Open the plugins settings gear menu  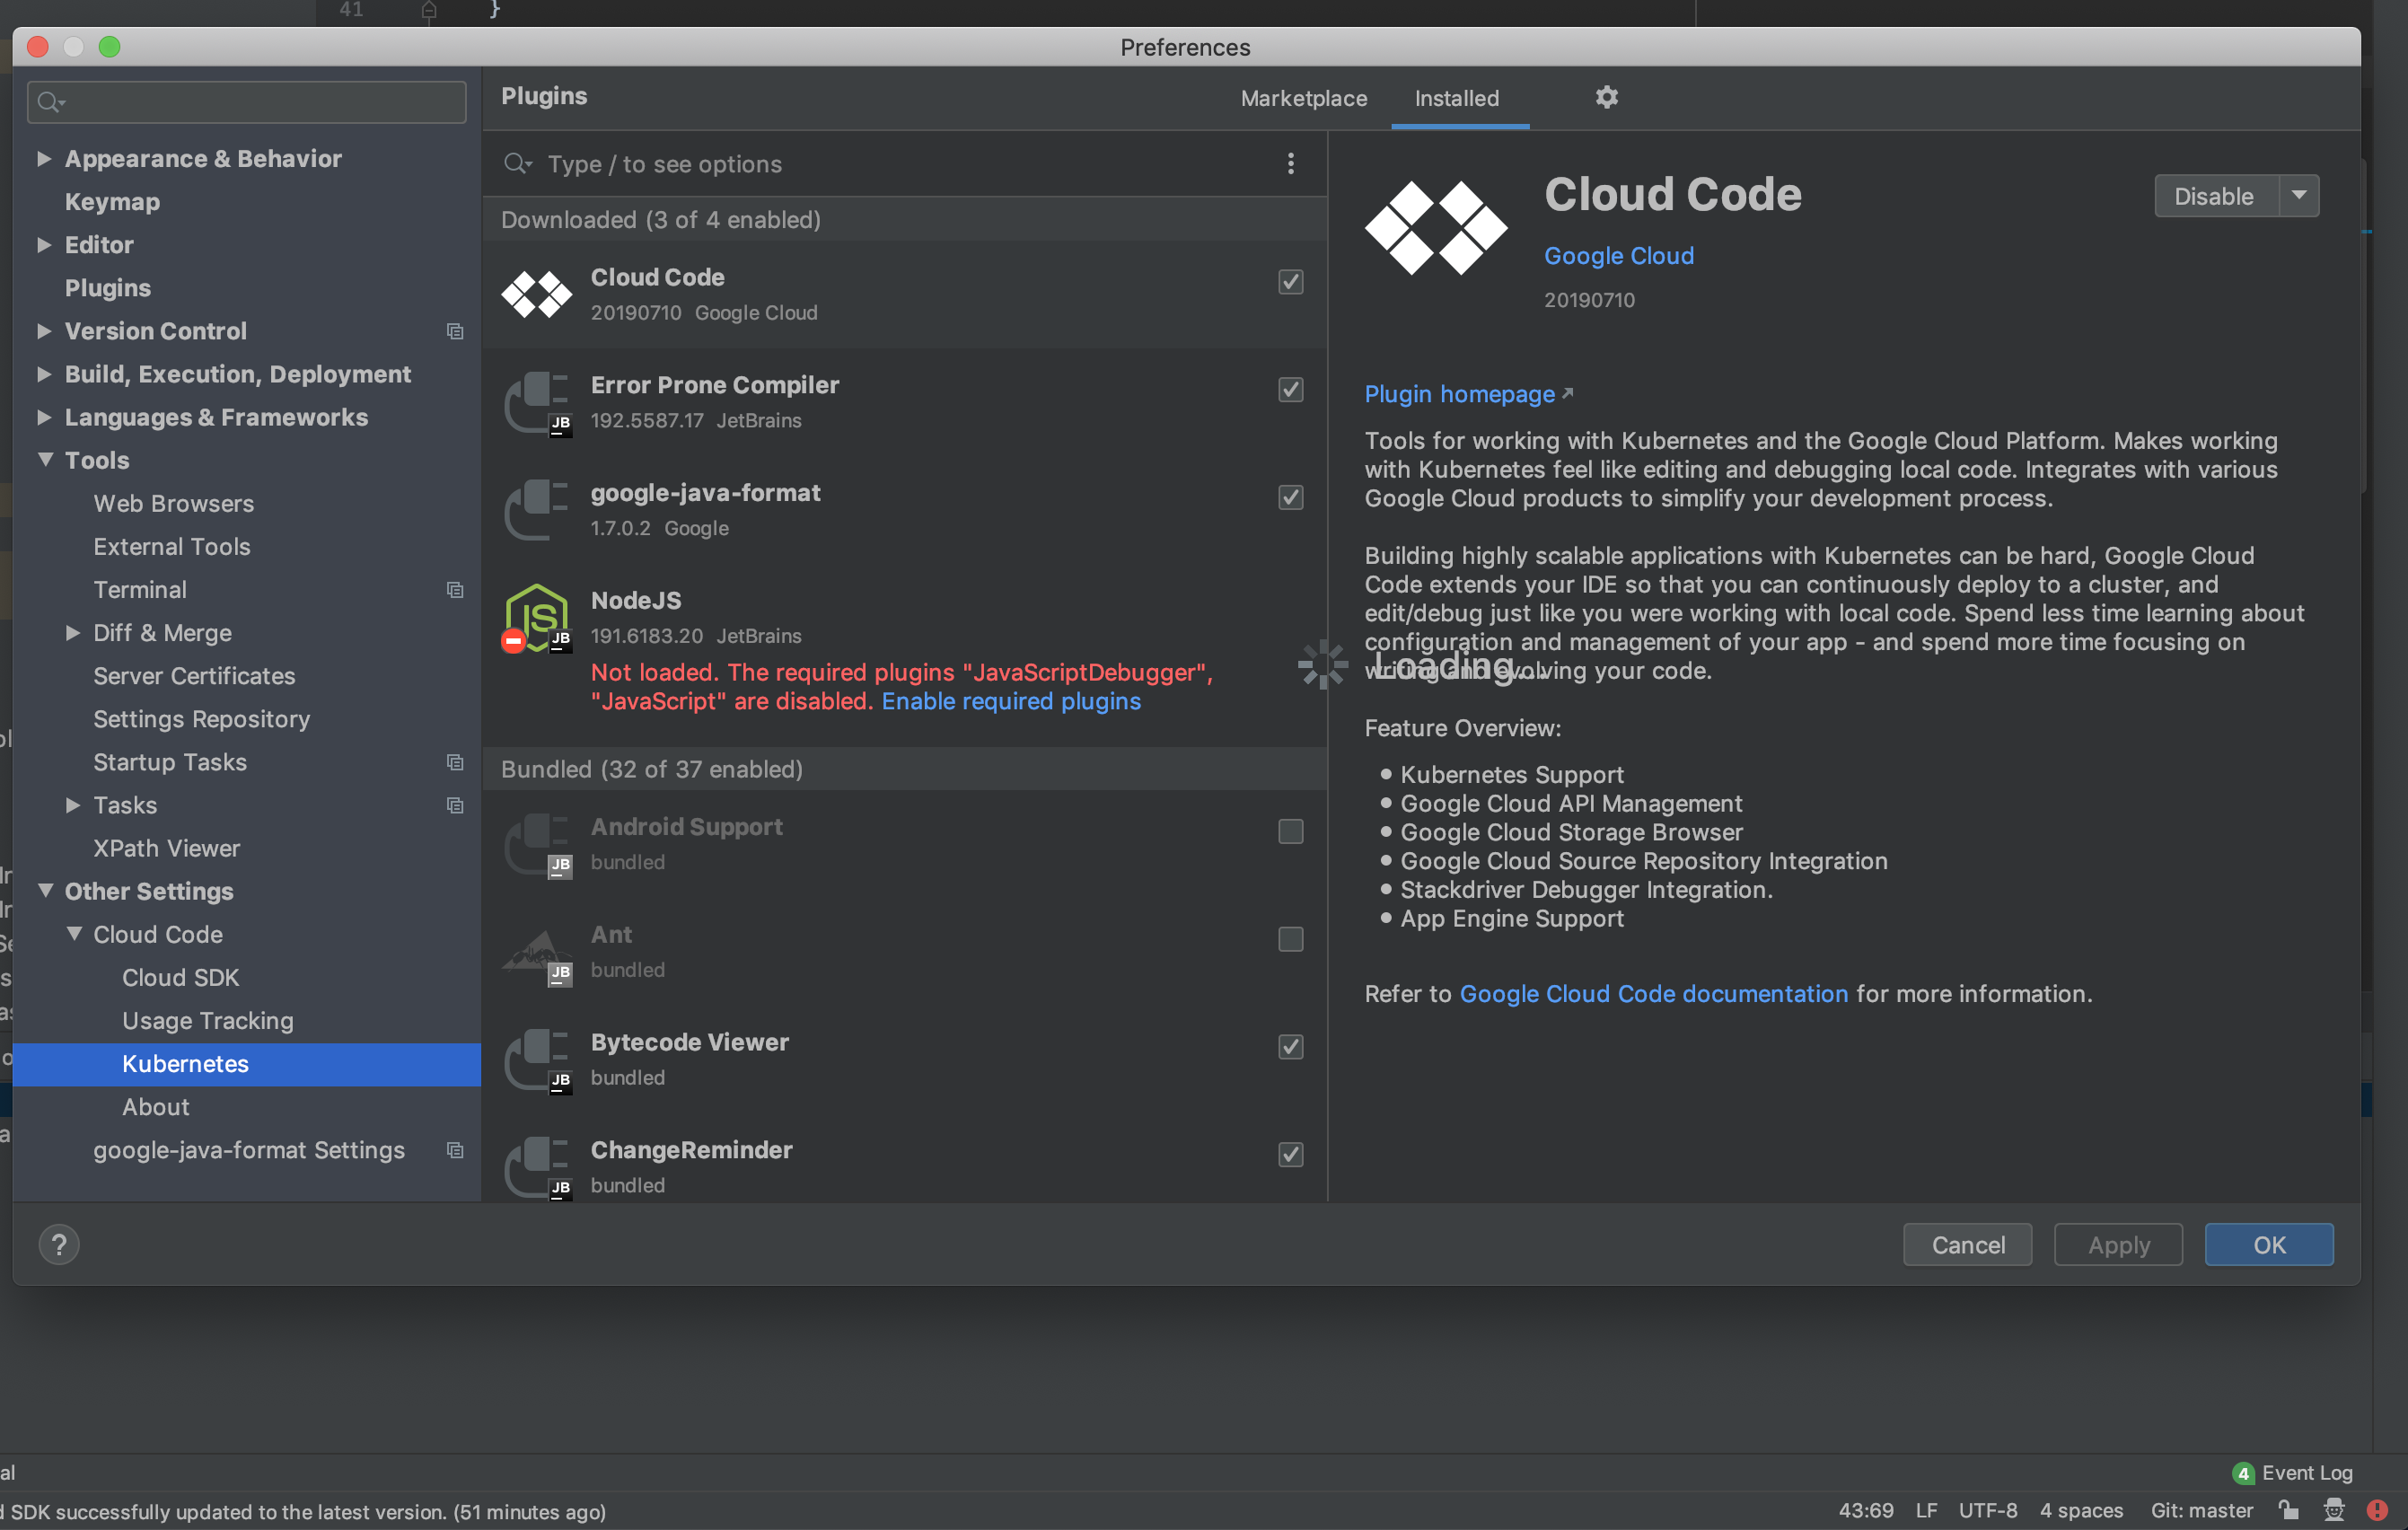tap(1606, 97)
